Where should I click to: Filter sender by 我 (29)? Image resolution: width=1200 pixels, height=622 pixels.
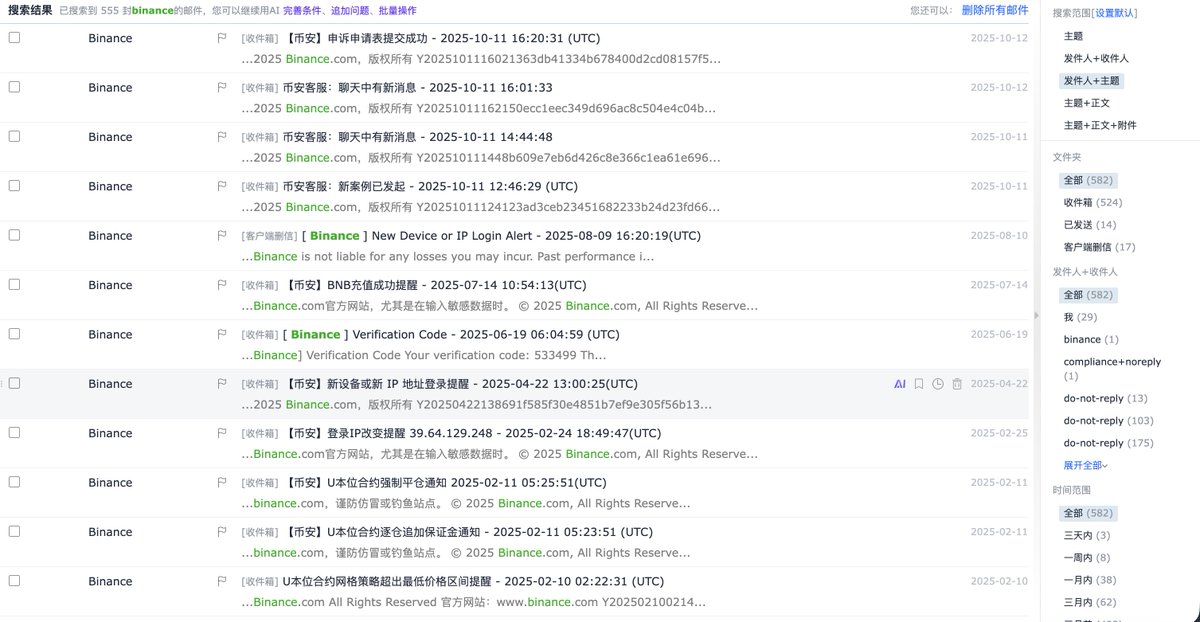click(1080, 317)
